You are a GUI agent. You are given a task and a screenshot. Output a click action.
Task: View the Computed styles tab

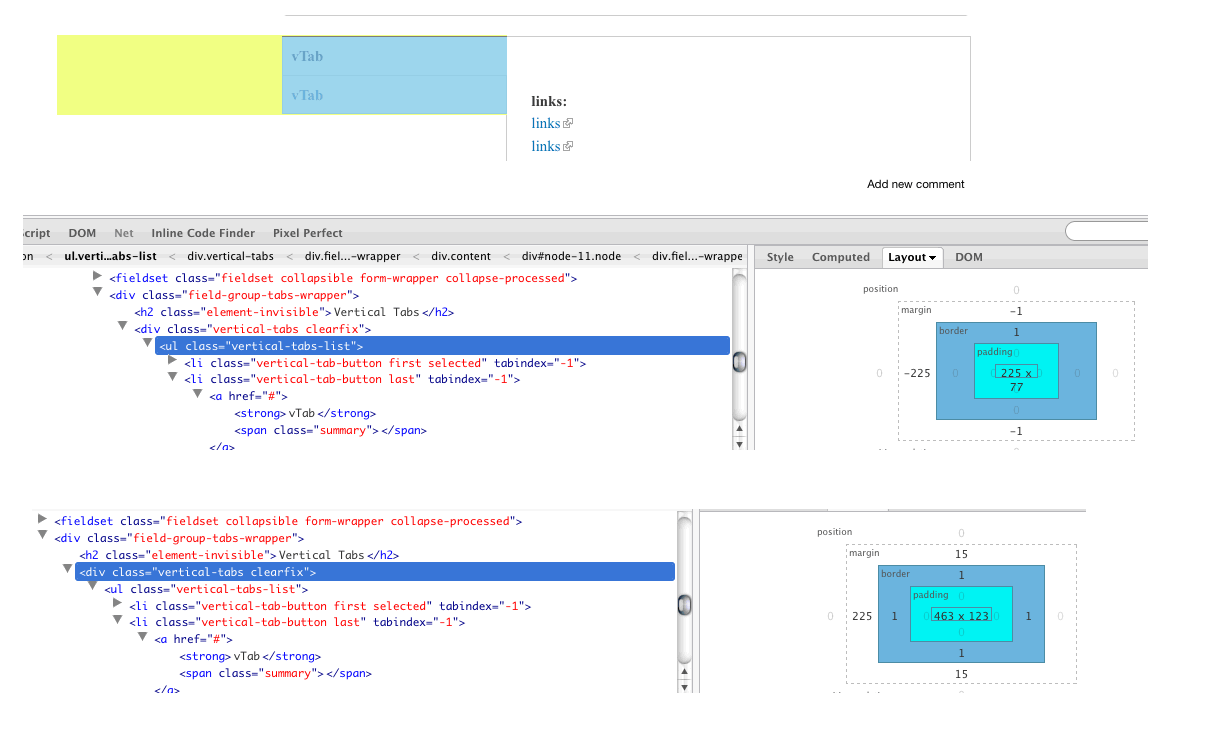[841, 257]
